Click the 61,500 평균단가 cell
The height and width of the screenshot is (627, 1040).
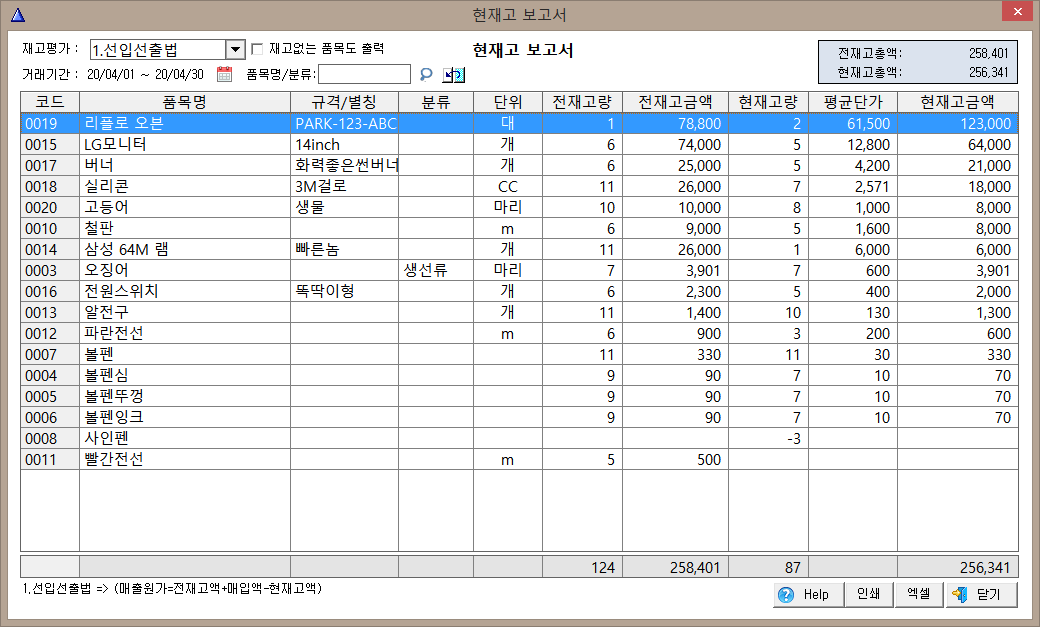pyautogui.click(x=853, y=123)
